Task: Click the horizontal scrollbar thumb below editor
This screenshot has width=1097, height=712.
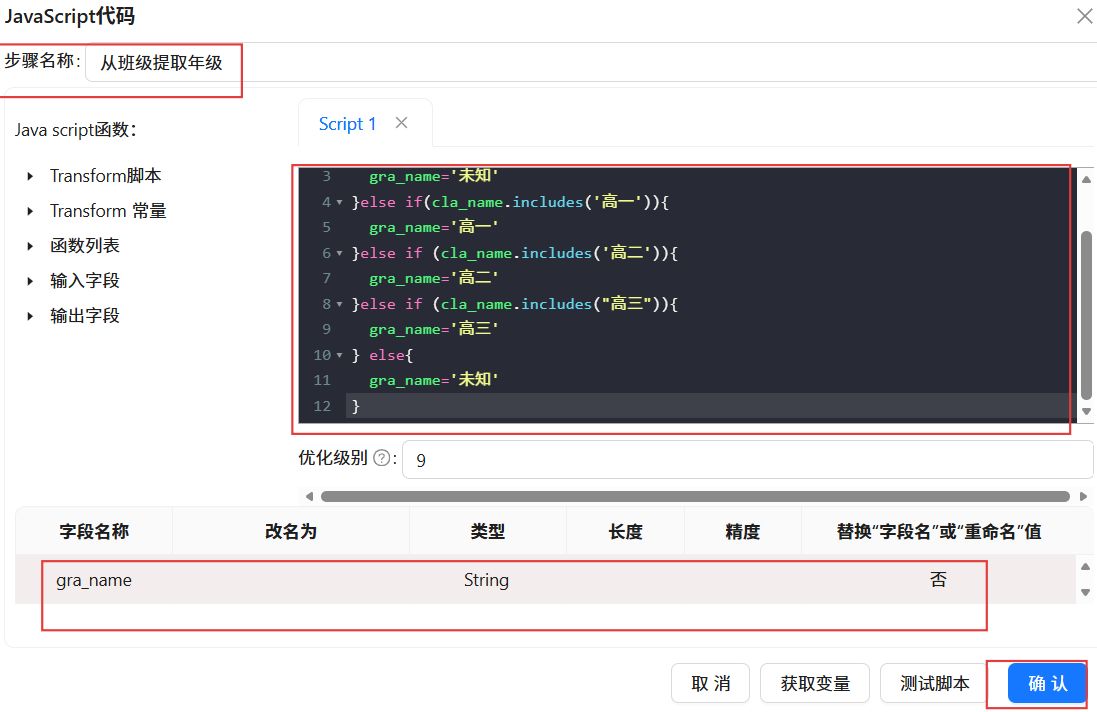Action: tap(695, 497)
